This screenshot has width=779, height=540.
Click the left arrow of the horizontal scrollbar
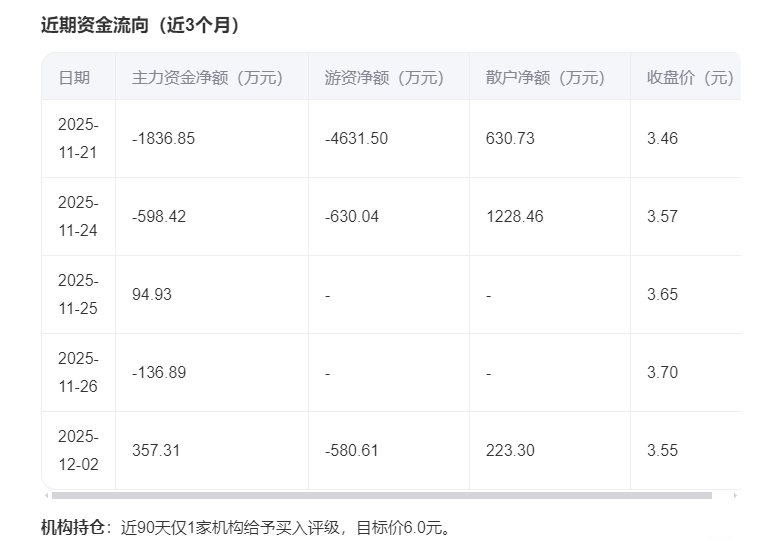pos(45,495)
